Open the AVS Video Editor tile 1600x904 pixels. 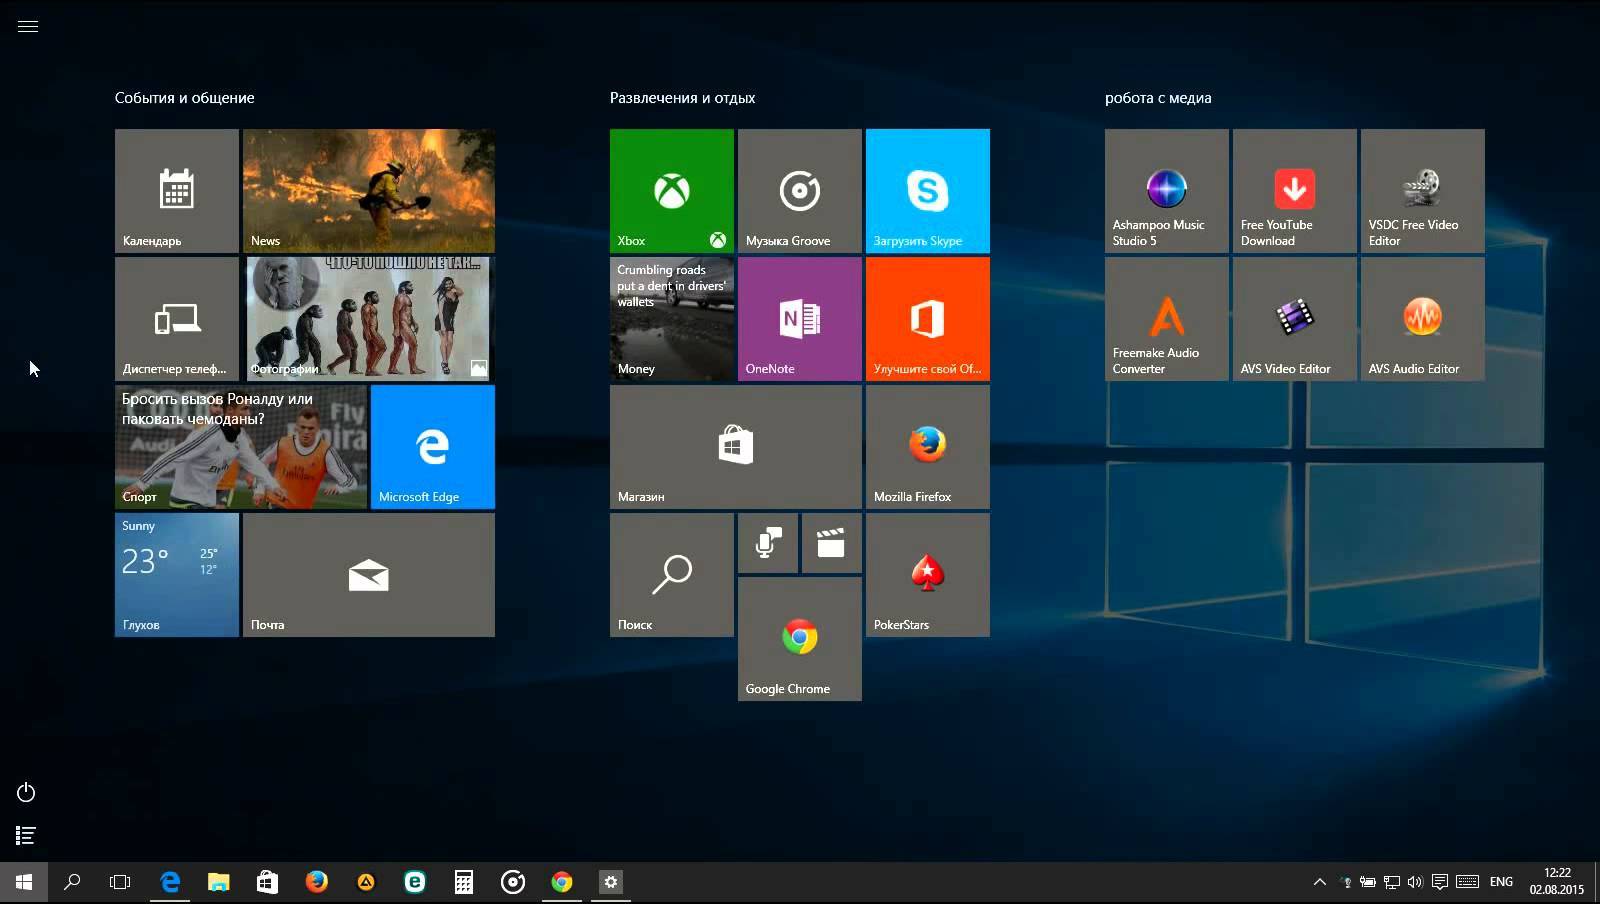coord(1295,318)
